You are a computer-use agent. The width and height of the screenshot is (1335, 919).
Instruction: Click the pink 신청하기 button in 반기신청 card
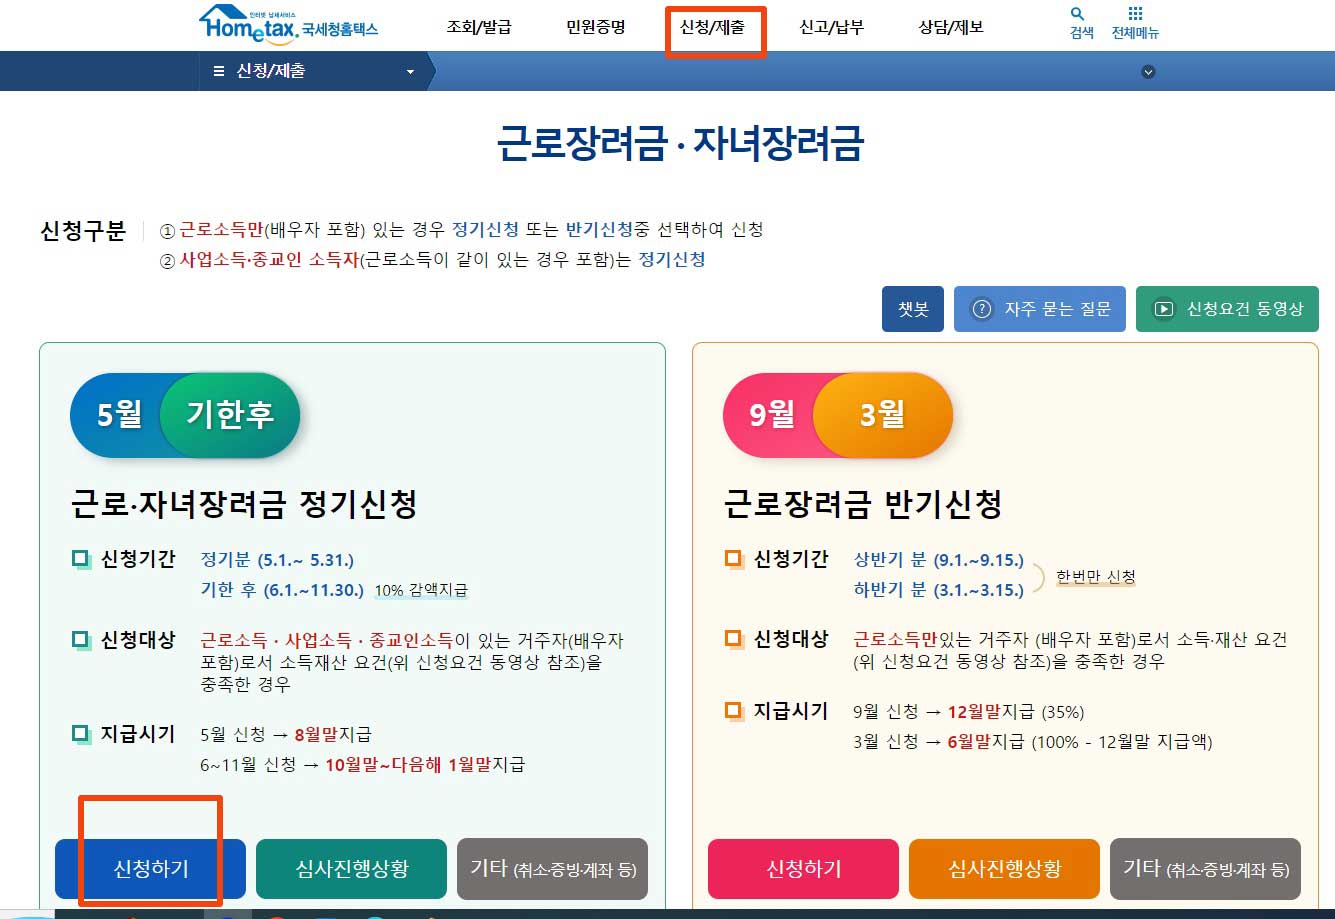803,869
